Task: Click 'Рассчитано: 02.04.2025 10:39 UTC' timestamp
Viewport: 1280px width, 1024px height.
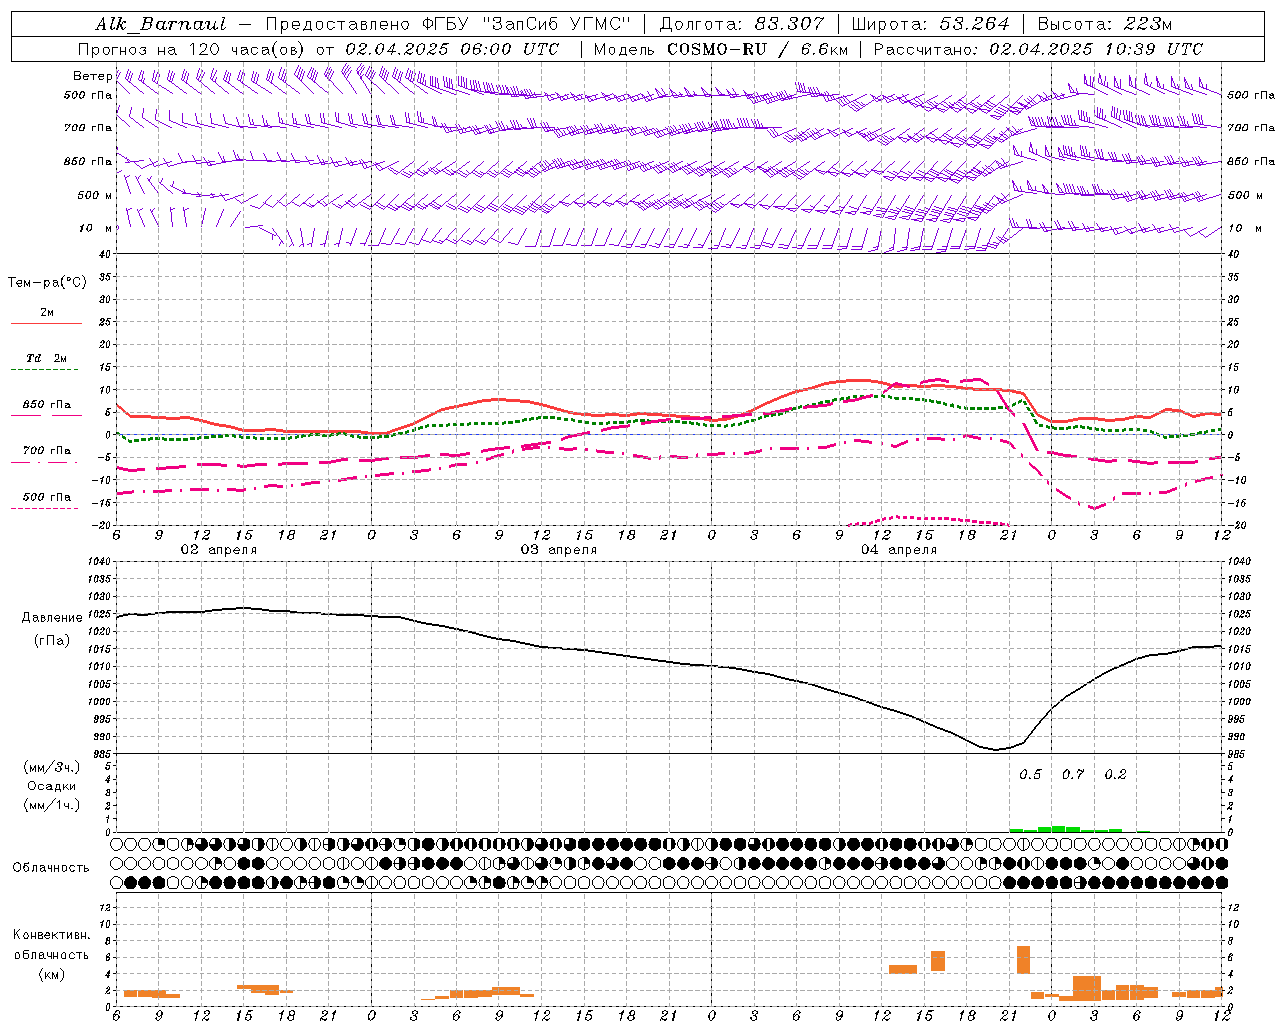Action: pos(1038,49)
